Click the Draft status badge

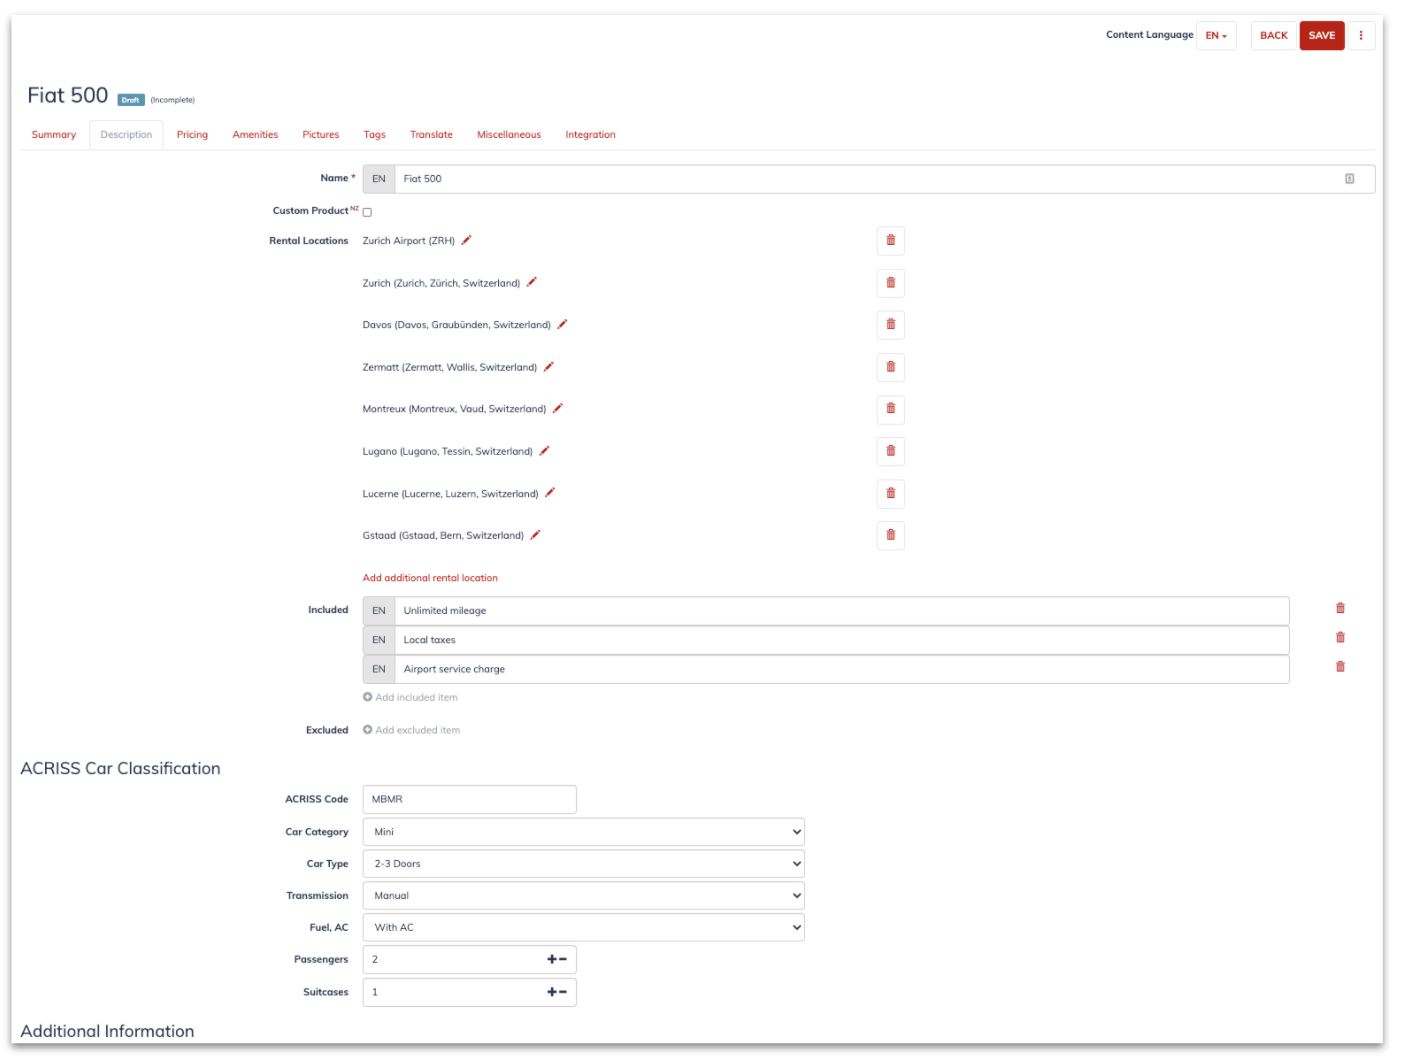(131, 100)
